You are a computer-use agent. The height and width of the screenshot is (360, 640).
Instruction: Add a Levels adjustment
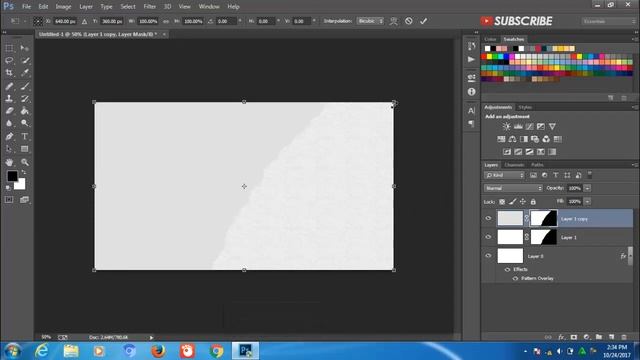(x=518, y=127)
